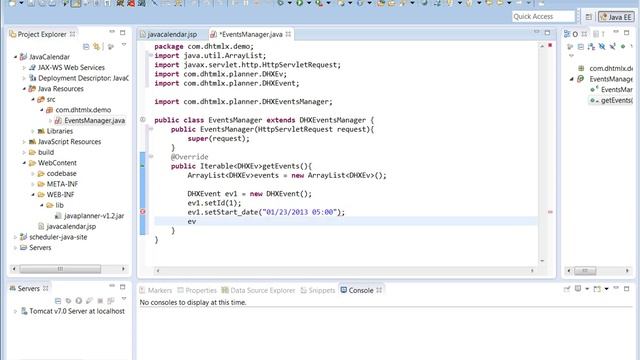Close the EventsManager.java editor tab

click(288, 34)
